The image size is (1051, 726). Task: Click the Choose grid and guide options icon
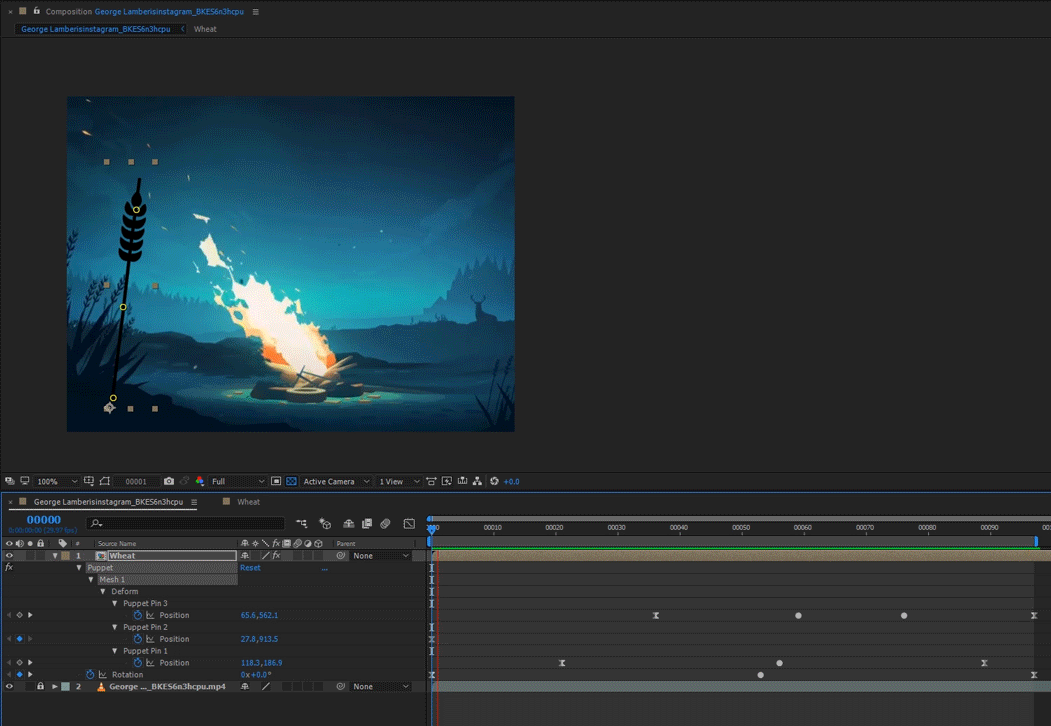click(x=88, y=481)
